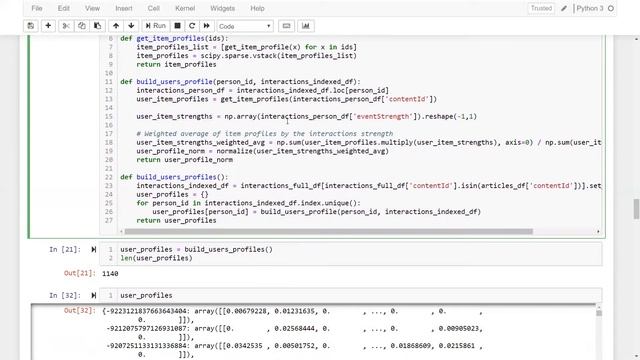Open the File menu
Screen dimensions: 640x360
pyautogui.click(x=37, y=8)
